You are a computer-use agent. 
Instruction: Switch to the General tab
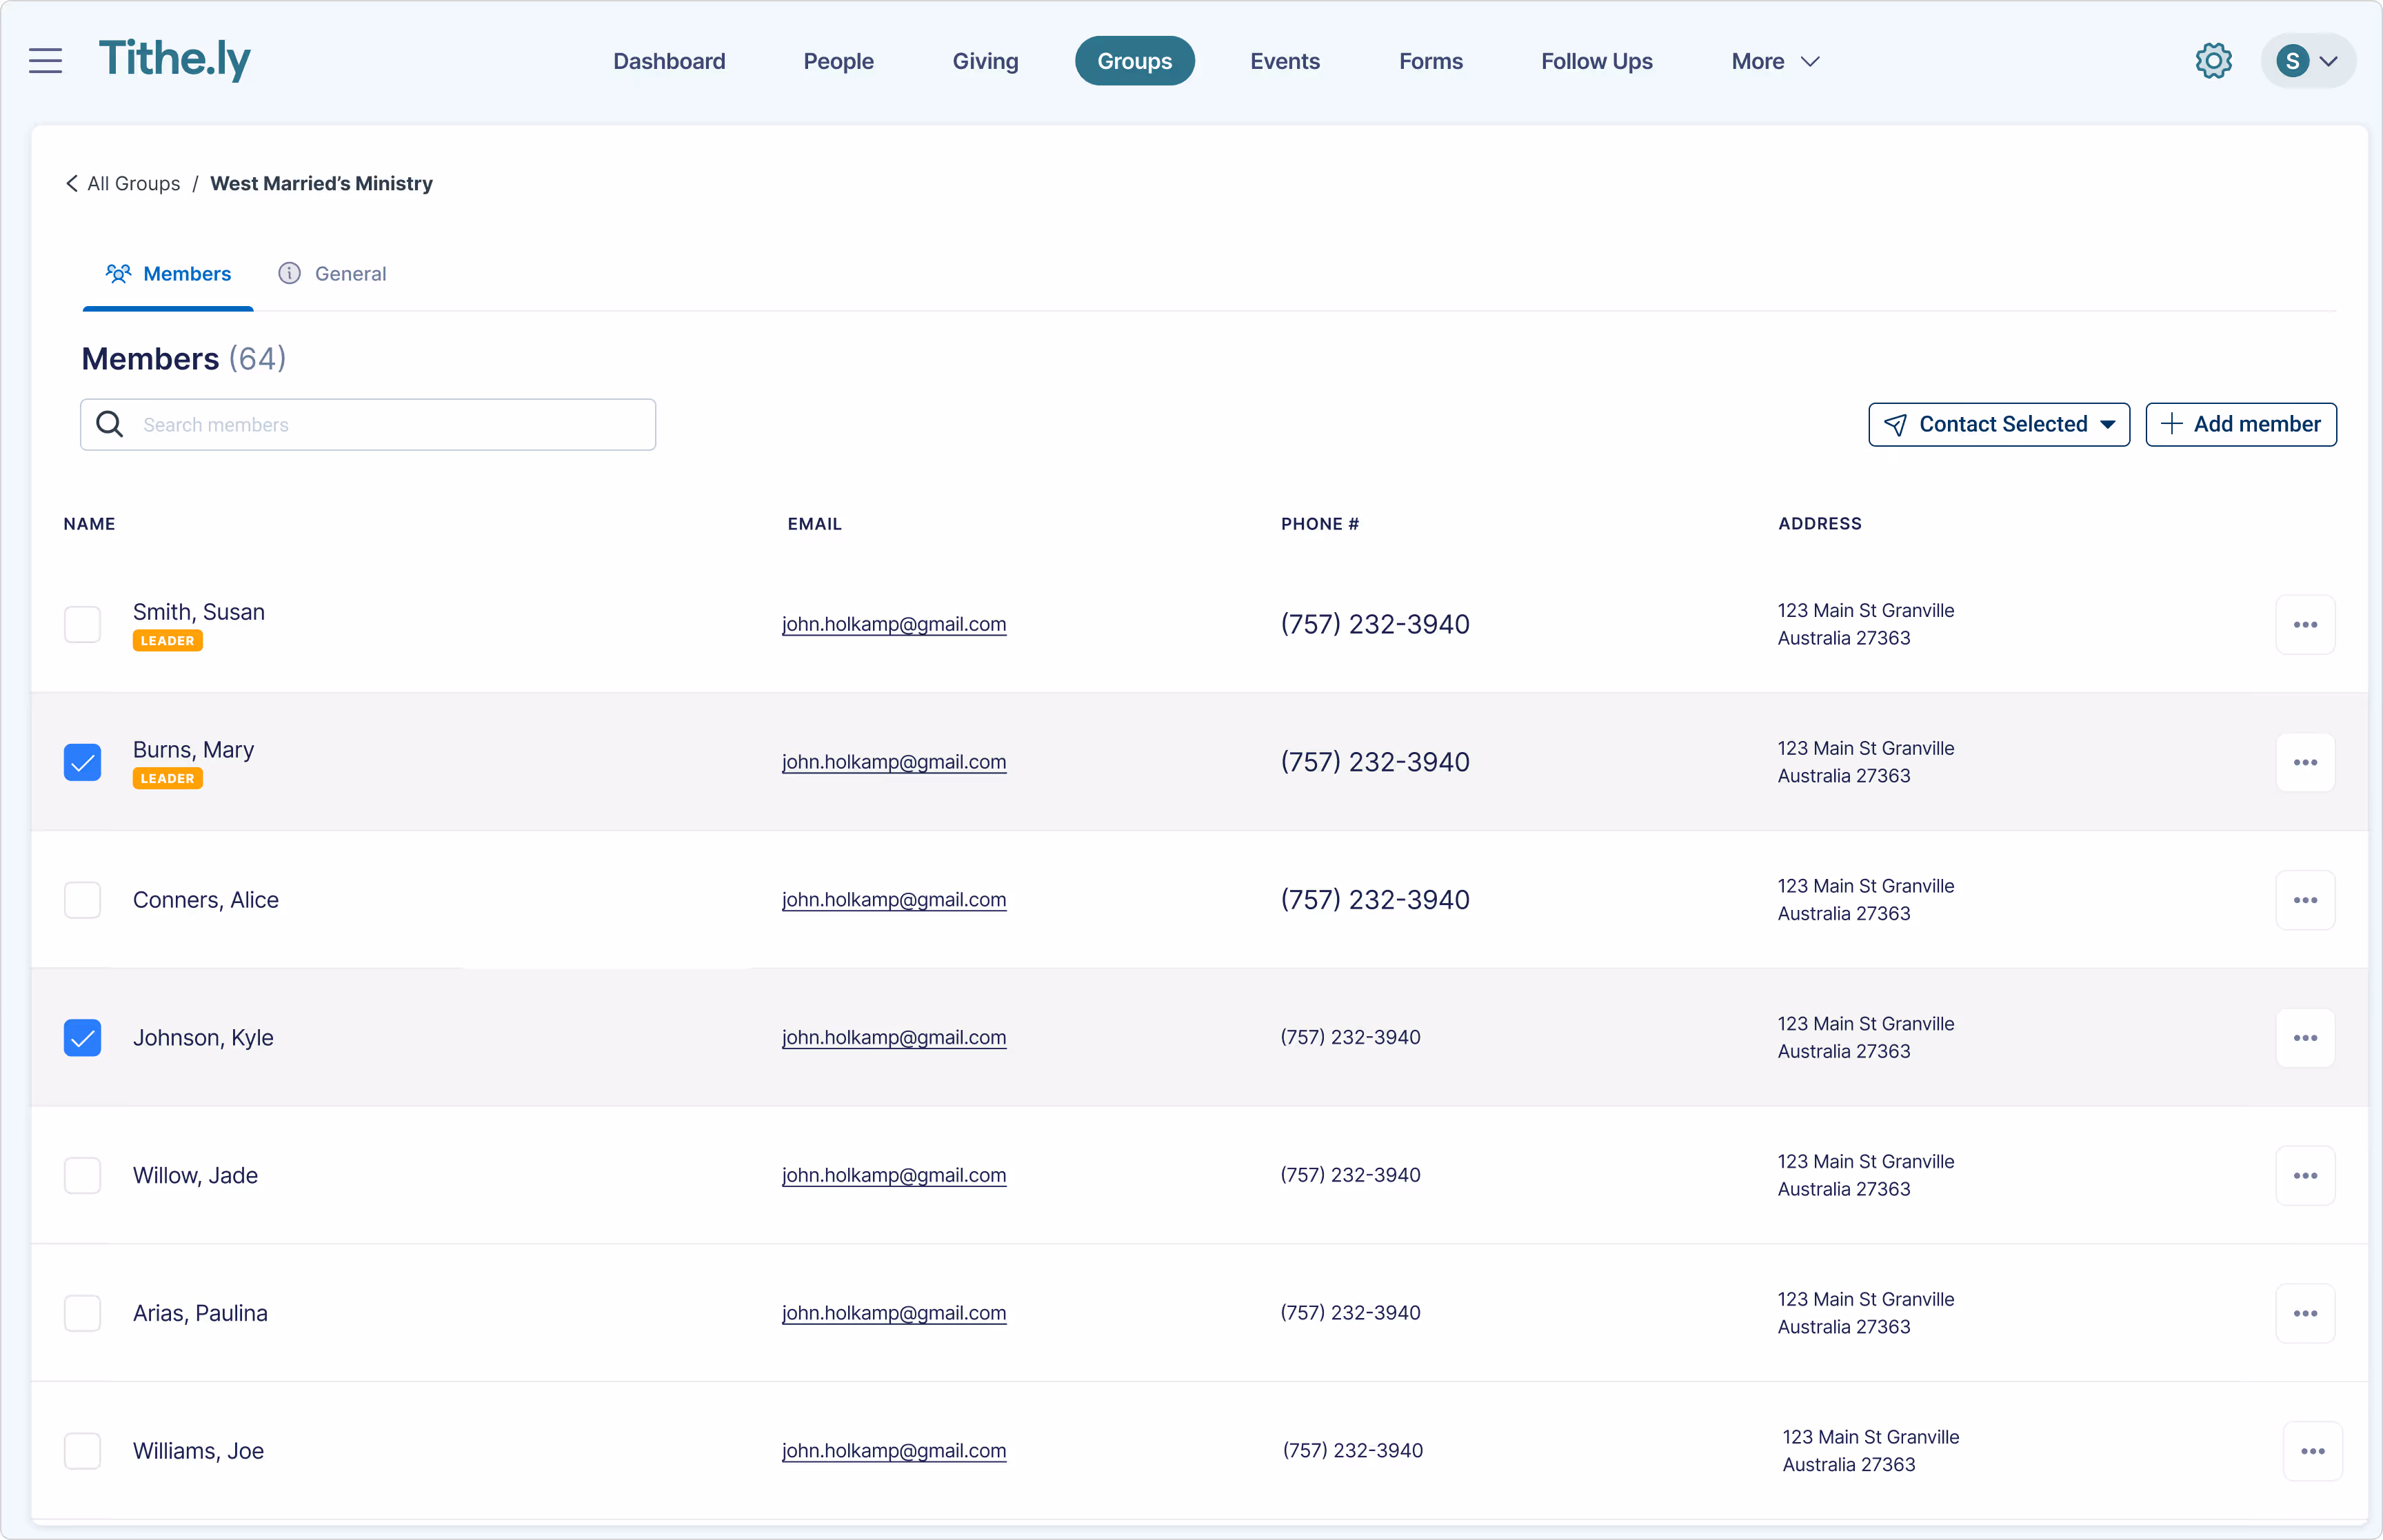click(x=349, y=273)
